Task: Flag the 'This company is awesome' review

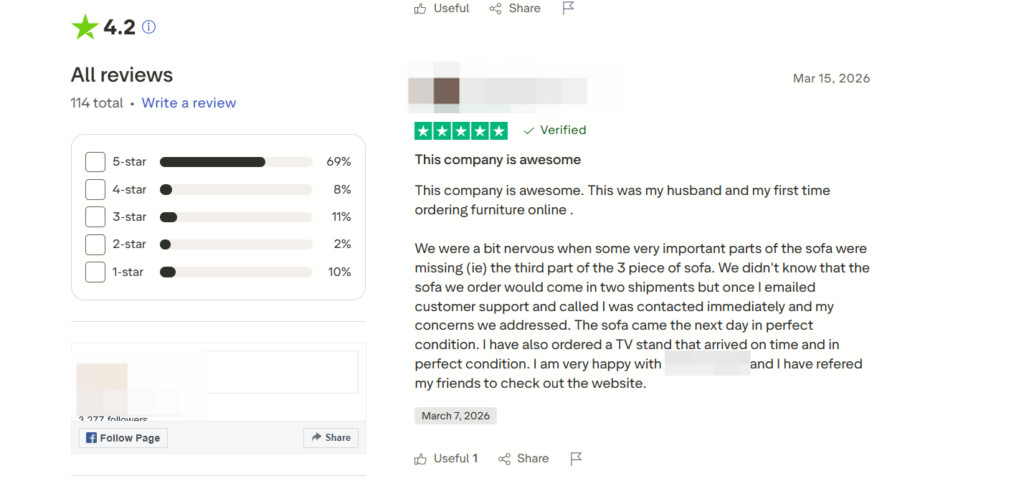Action: coord(576,459)
